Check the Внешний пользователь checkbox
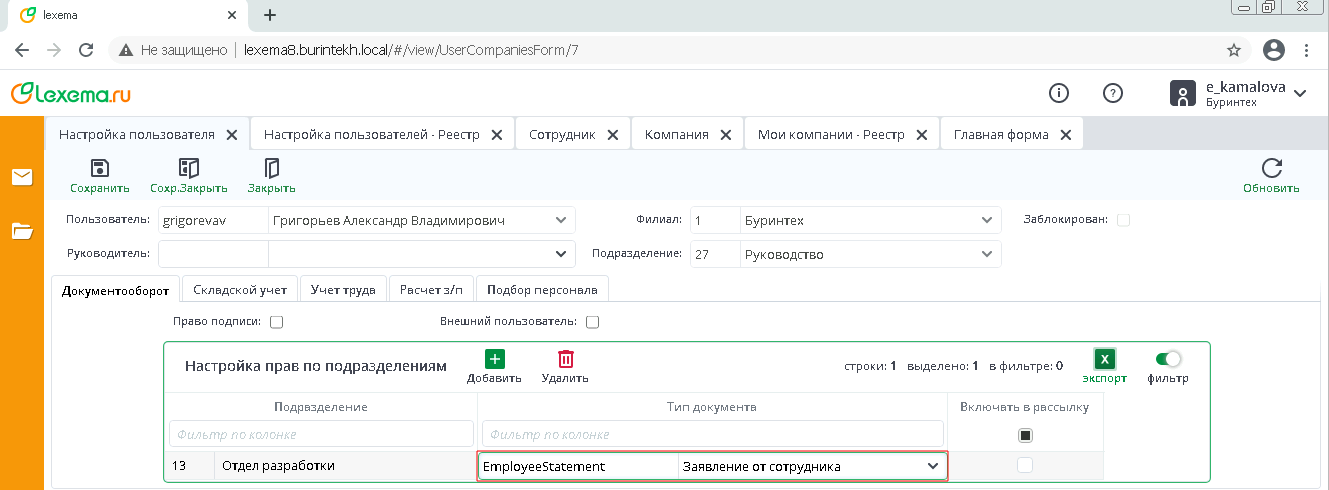Viewport: 1329px width, 490px height. click(592, 322)
